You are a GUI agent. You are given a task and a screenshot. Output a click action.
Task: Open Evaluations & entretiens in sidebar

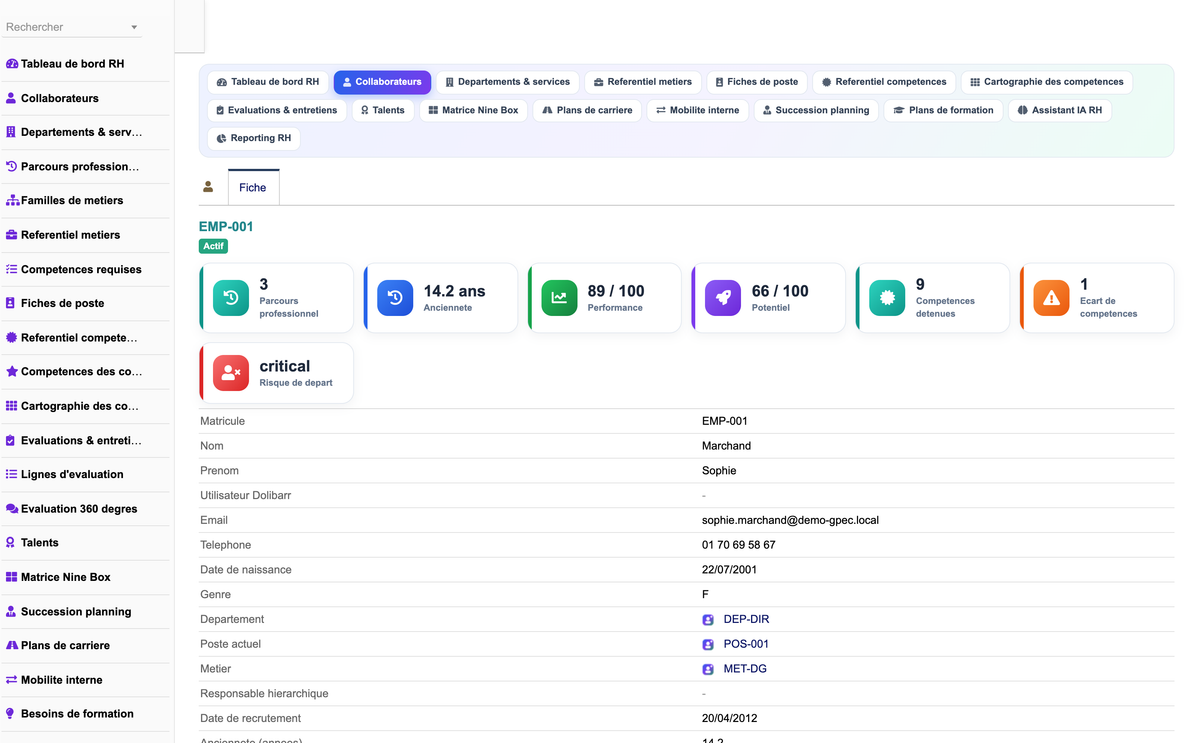[81, 440]
